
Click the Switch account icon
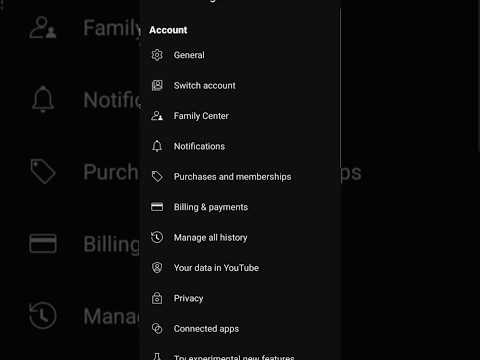coord(157,85)
